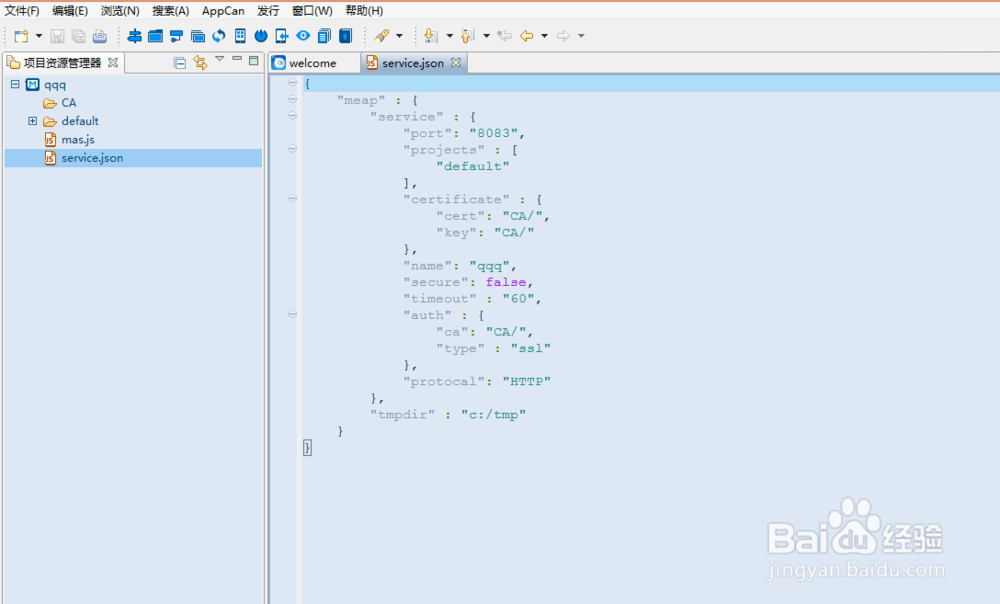Click the Save All toolbar icon
The image size is (1000, 604).
coord(78,36)
